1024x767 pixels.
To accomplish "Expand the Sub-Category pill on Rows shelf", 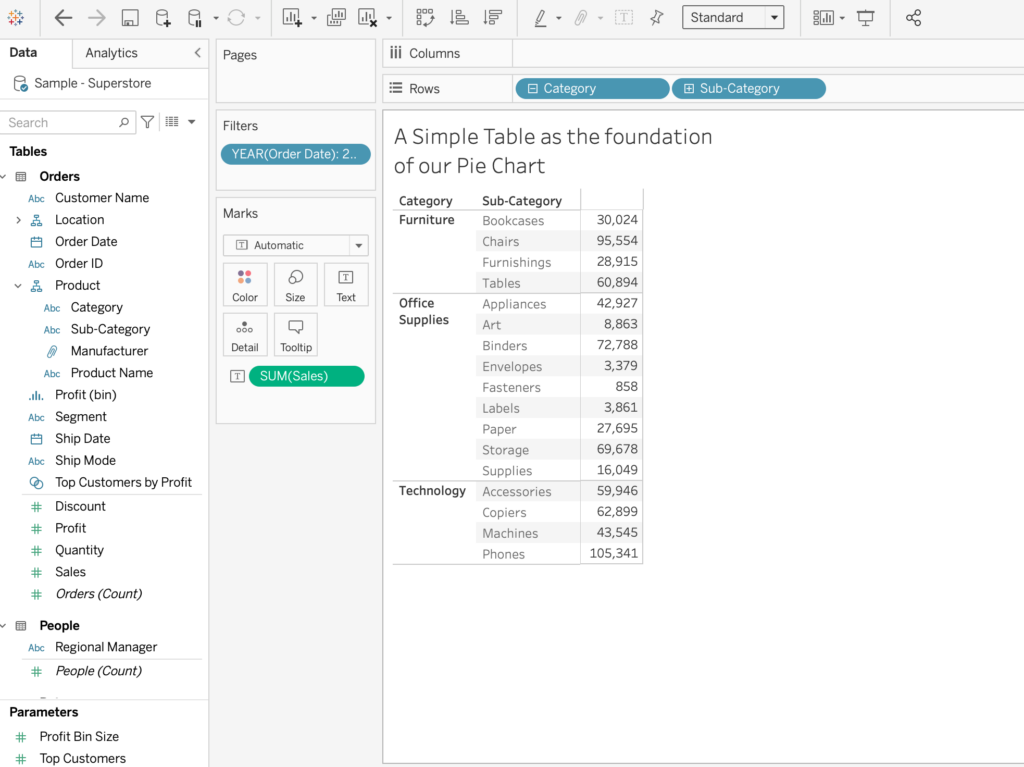I will coord(689,89).
